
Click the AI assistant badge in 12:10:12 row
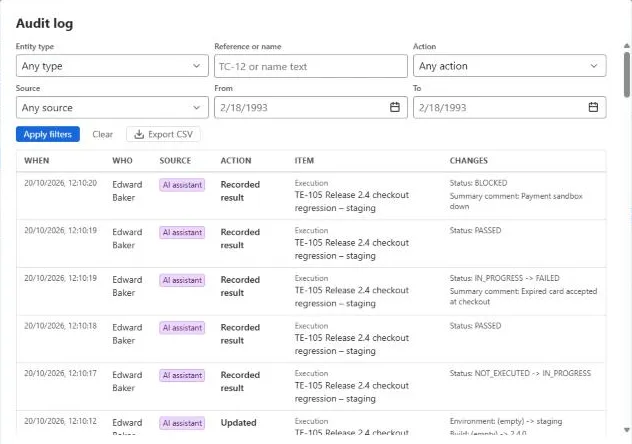pyautogui.click(x=182, y=423)
